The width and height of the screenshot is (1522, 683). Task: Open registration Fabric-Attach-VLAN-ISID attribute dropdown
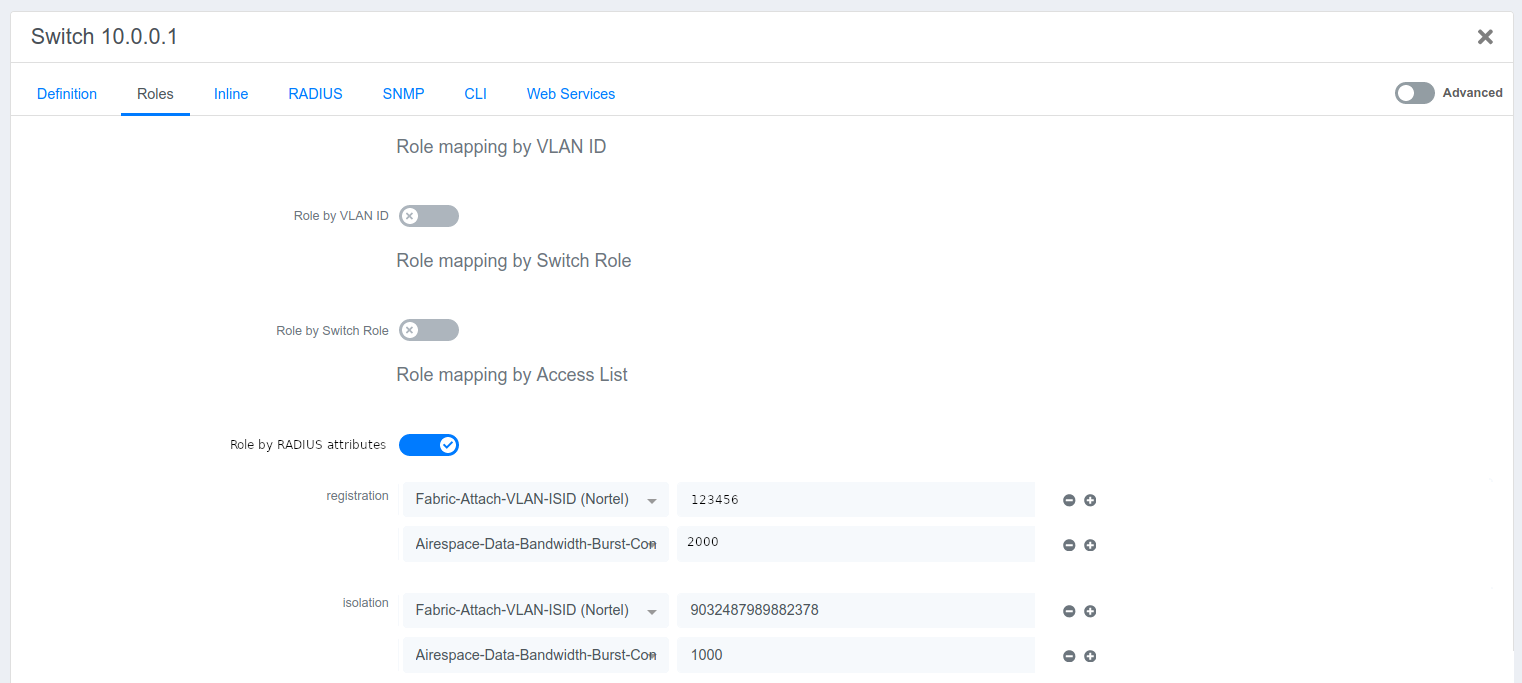(536, 500)
